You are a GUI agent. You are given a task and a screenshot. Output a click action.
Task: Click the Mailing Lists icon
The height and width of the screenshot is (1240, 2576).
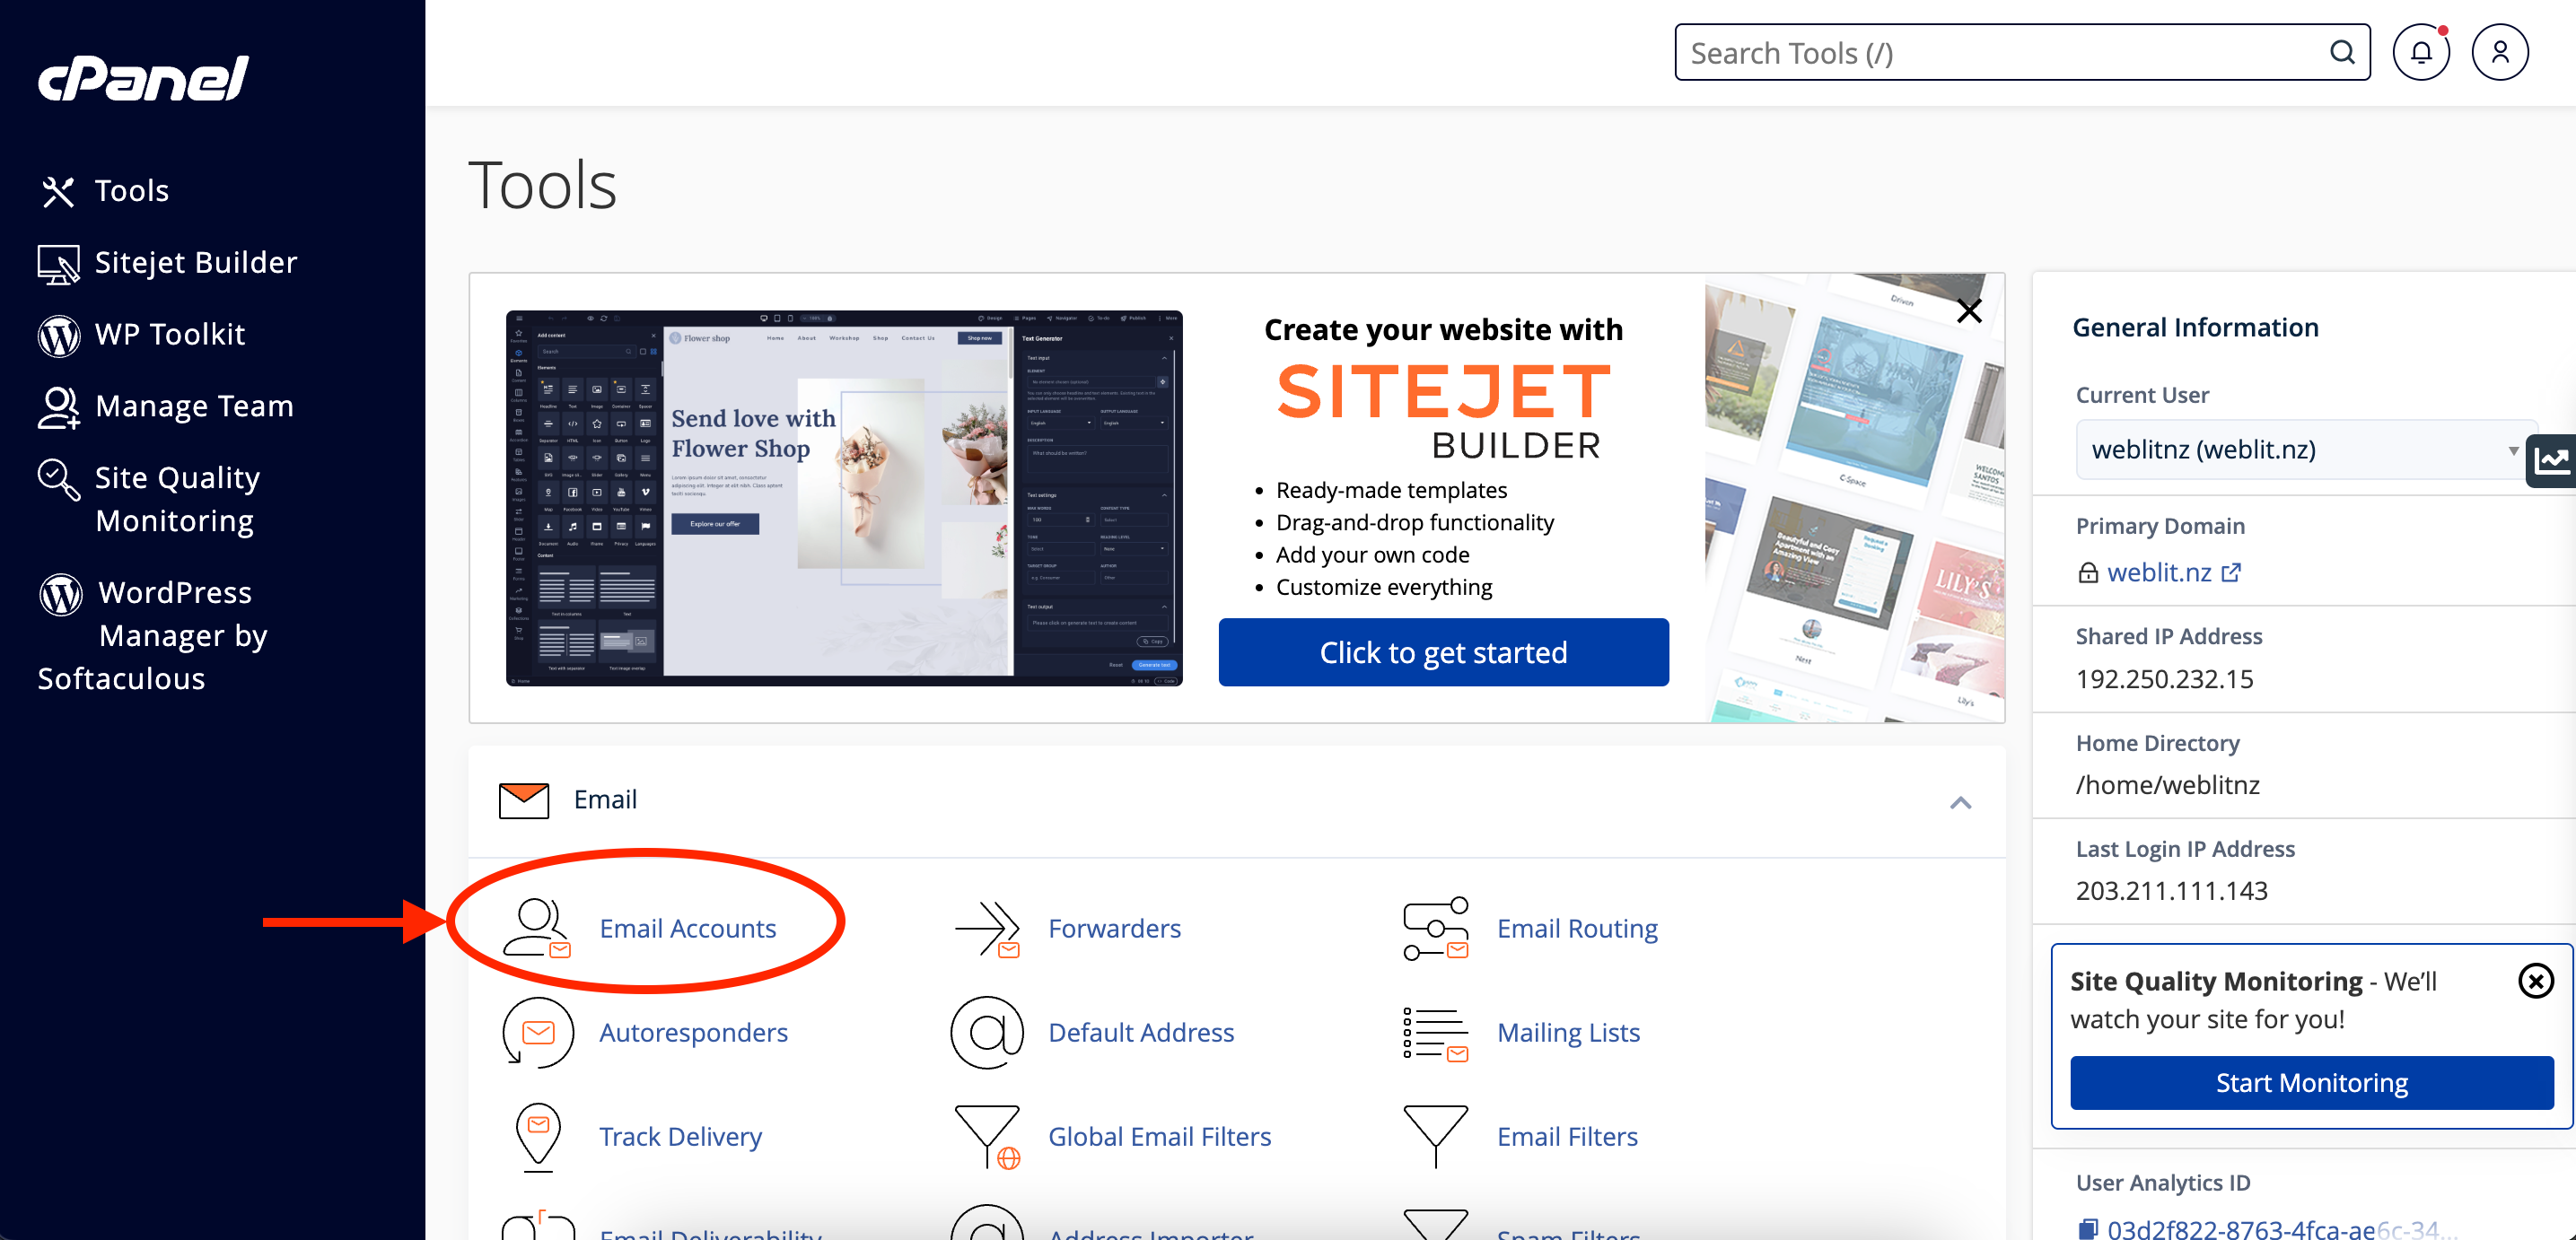(x=1436, y=1034)
